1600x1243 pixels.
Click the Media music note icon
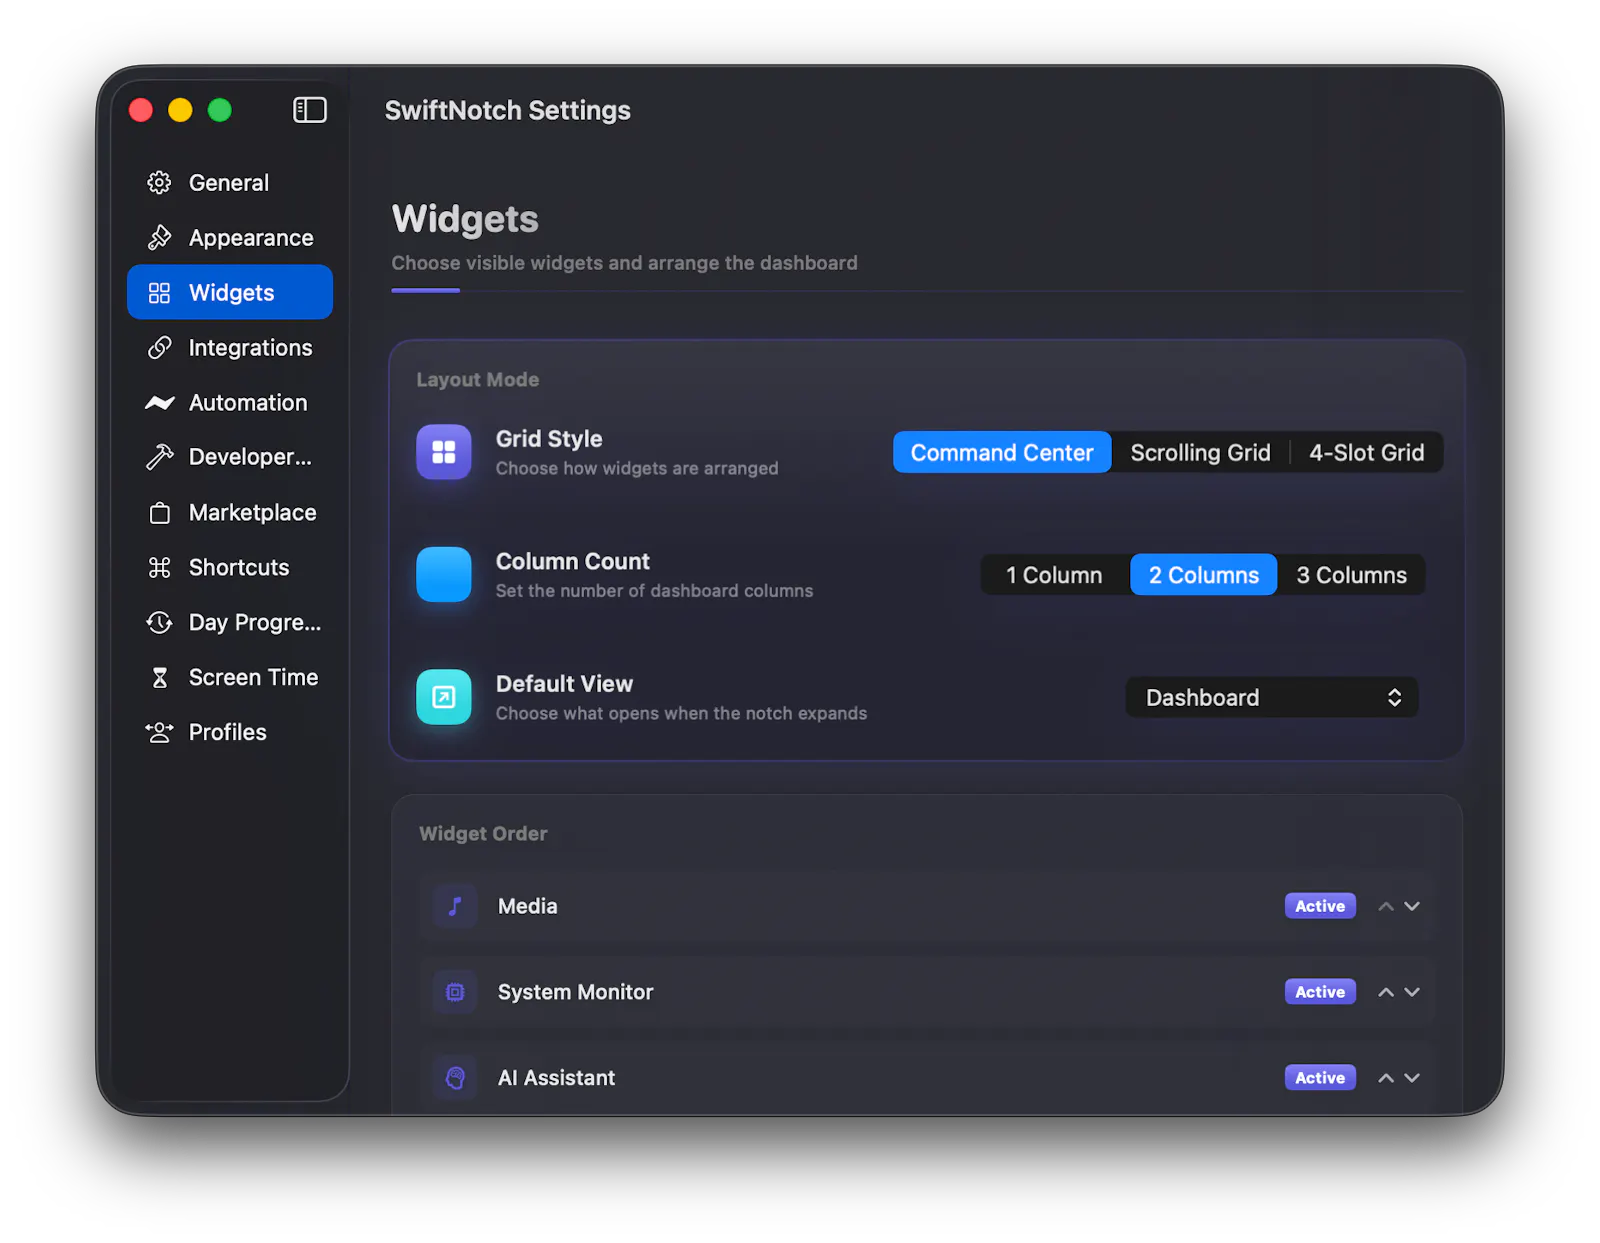click(455, 906)
